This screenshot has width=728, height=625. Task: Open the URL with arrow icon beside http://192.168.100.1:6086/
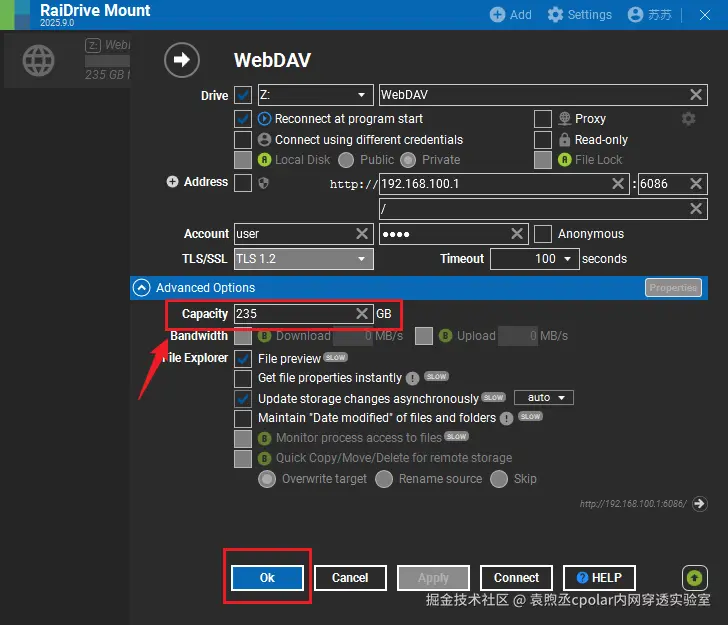click(699, 503)
